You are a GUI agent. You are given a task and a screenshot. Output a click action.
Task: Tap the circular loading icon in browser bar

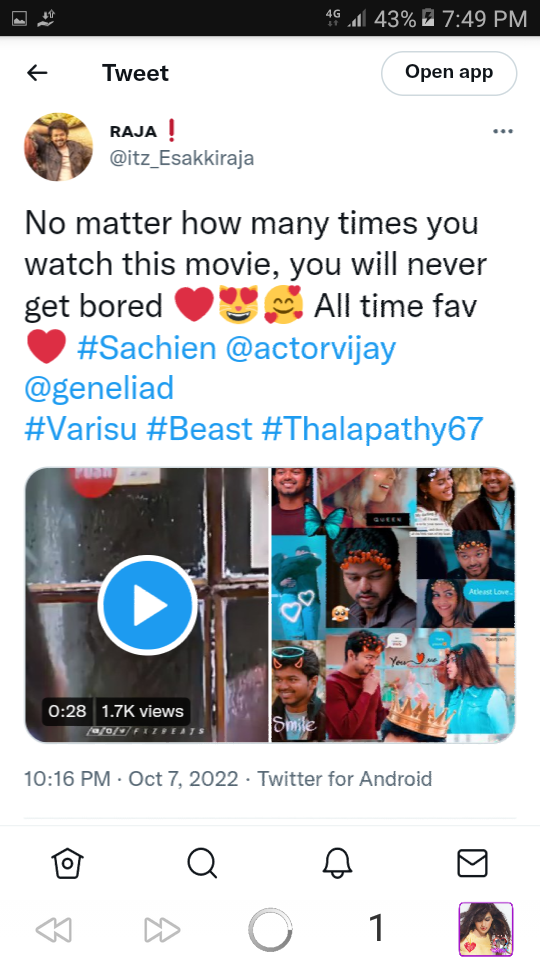coord(270,930)
